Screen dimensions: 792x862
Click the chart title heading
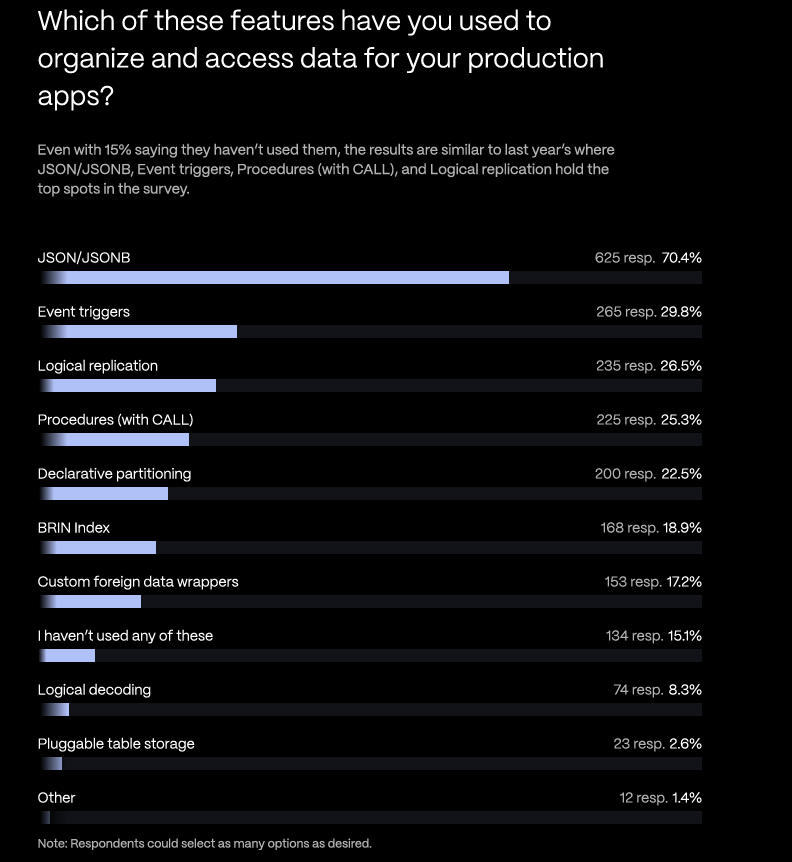(x=320, y=57)
